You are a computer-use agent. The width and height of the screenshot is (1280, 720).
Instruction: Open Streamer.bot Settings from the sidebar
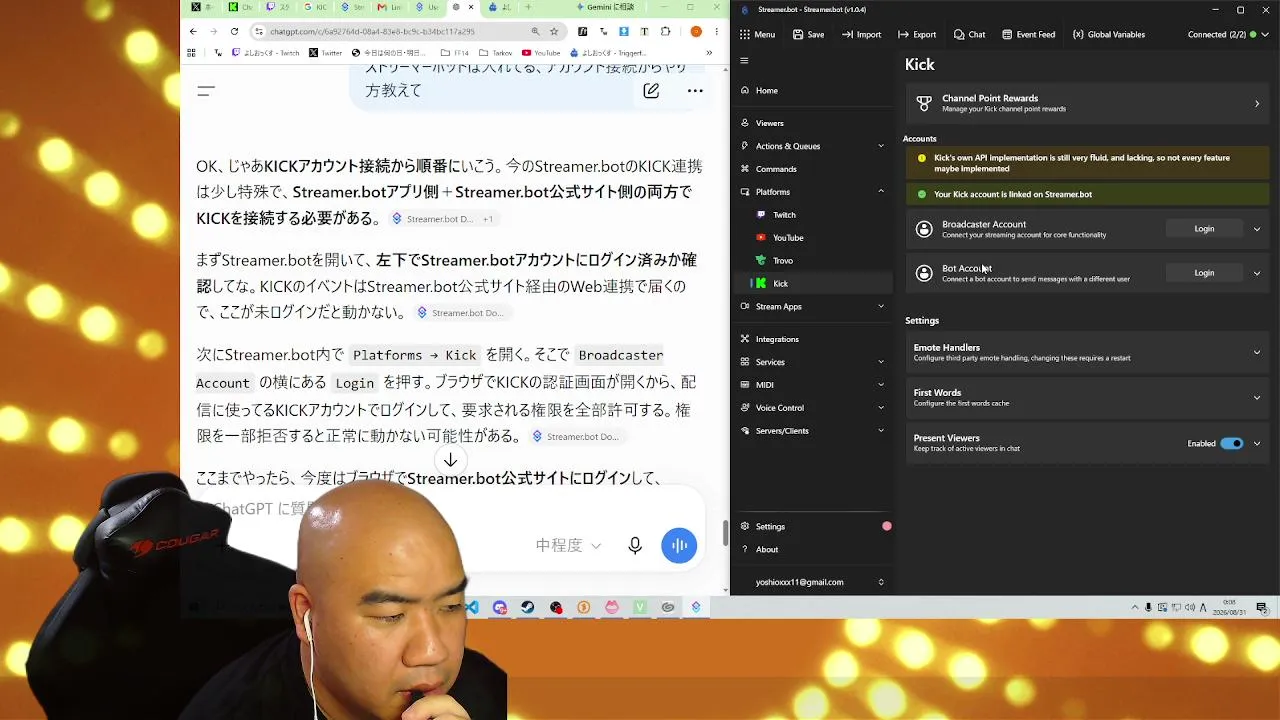pos(812,526)
